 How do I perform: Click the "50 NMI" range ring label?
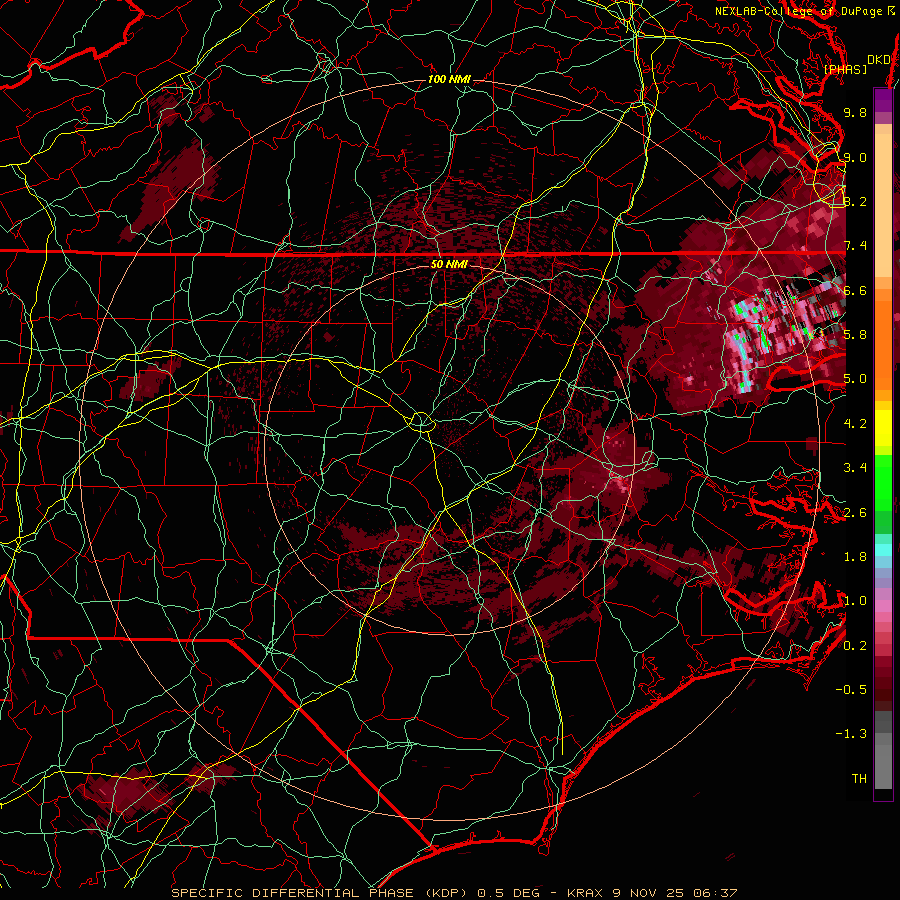449,264
